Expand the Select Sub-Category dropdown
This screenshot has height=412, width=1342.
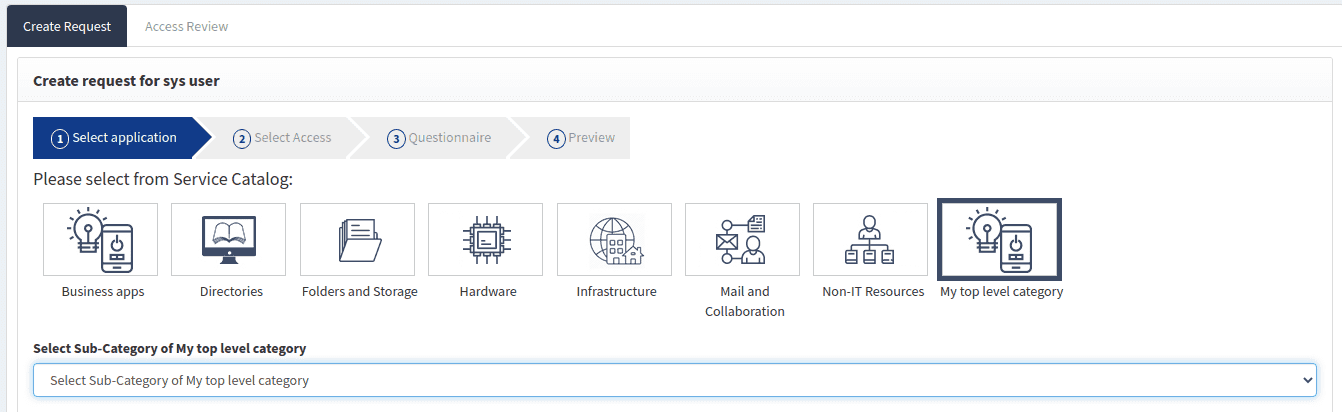pos(674,380)
